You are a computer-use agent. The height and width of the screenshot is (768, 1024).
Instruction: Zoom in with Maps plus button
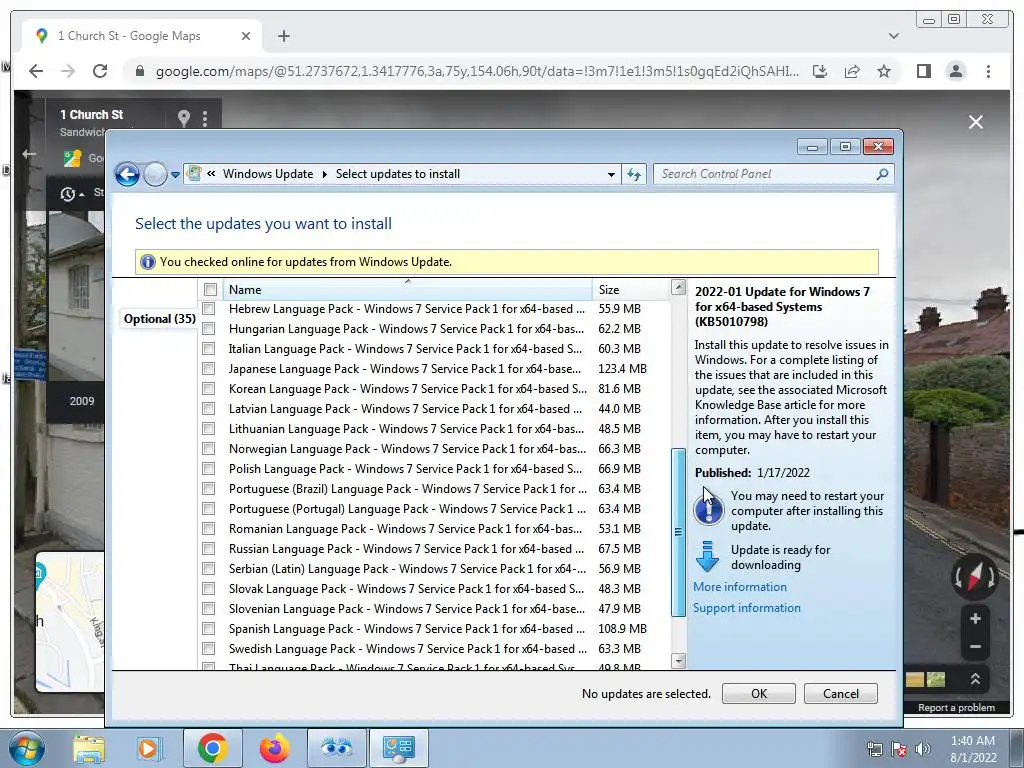pyautogui.click(x=975, y=618)
